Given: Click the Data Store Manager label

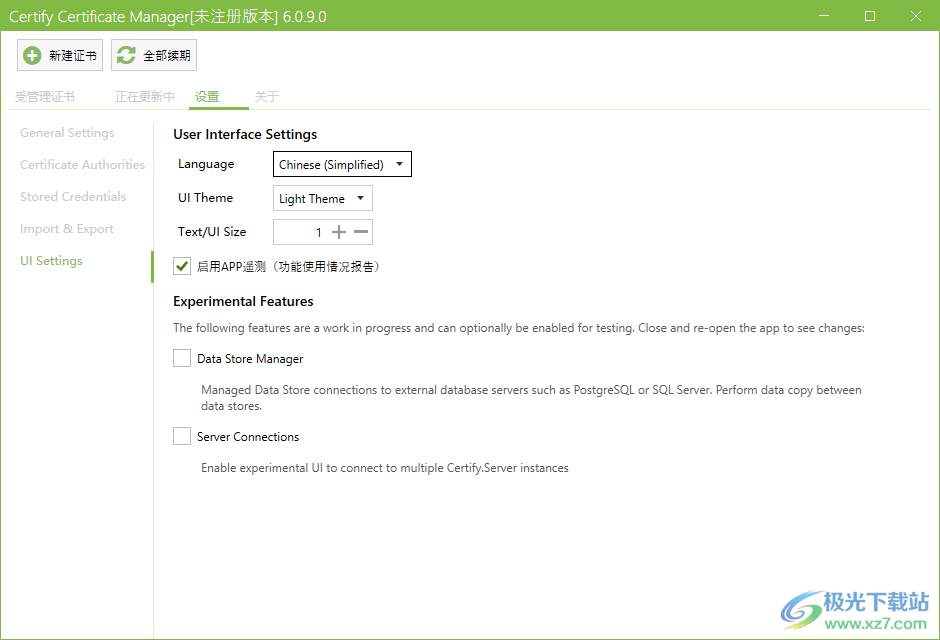Looking at the screenshot, I should 250,359.
